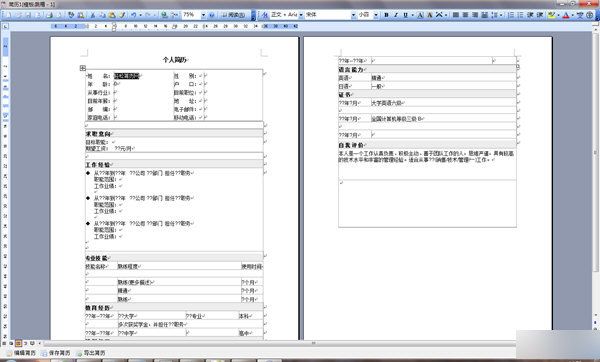600x362 pixels.
Task: Click the ruler tab-stop selector
Action: point(5,26)
